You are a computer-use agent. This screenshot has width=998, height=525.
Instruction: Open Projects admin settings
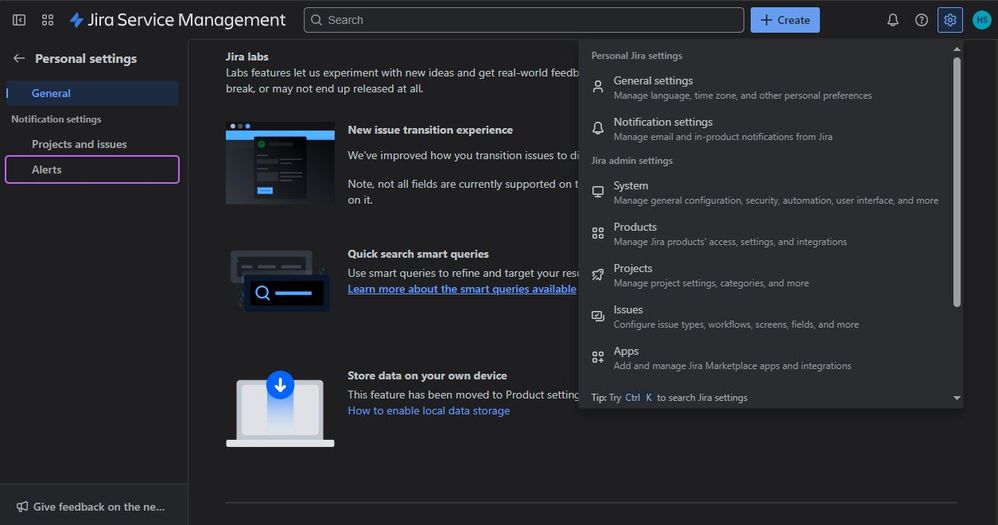pos(766,275)
